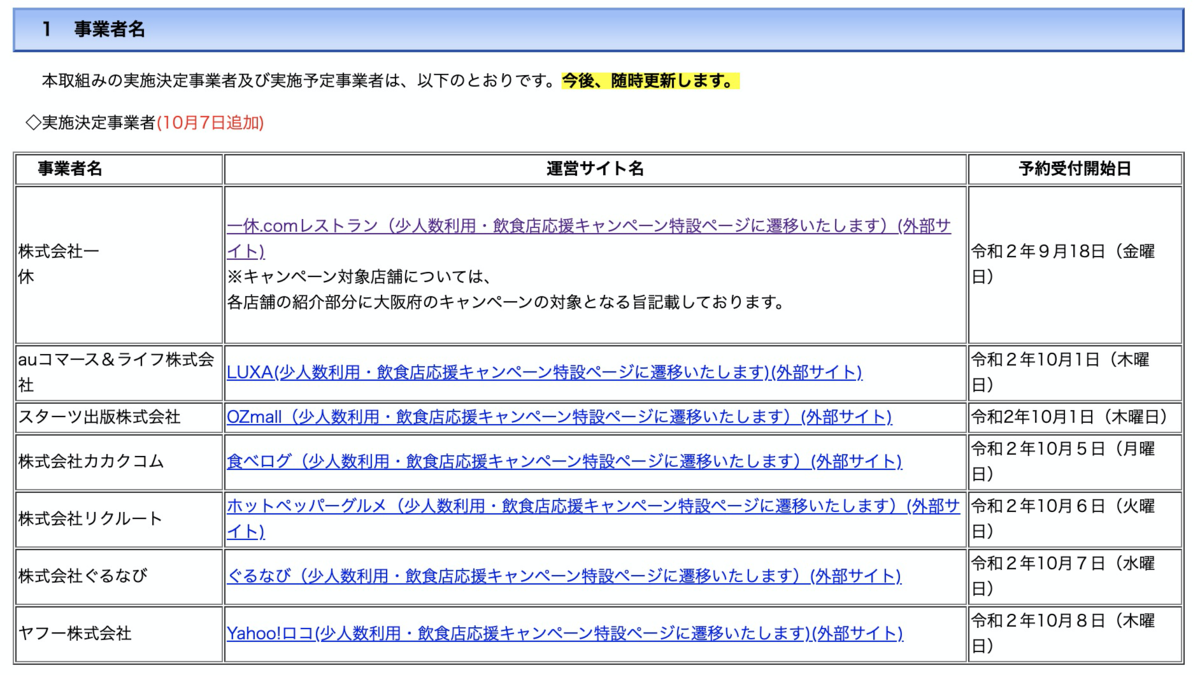Click the date 令和２年10月８日（木曜日）

1063,633
